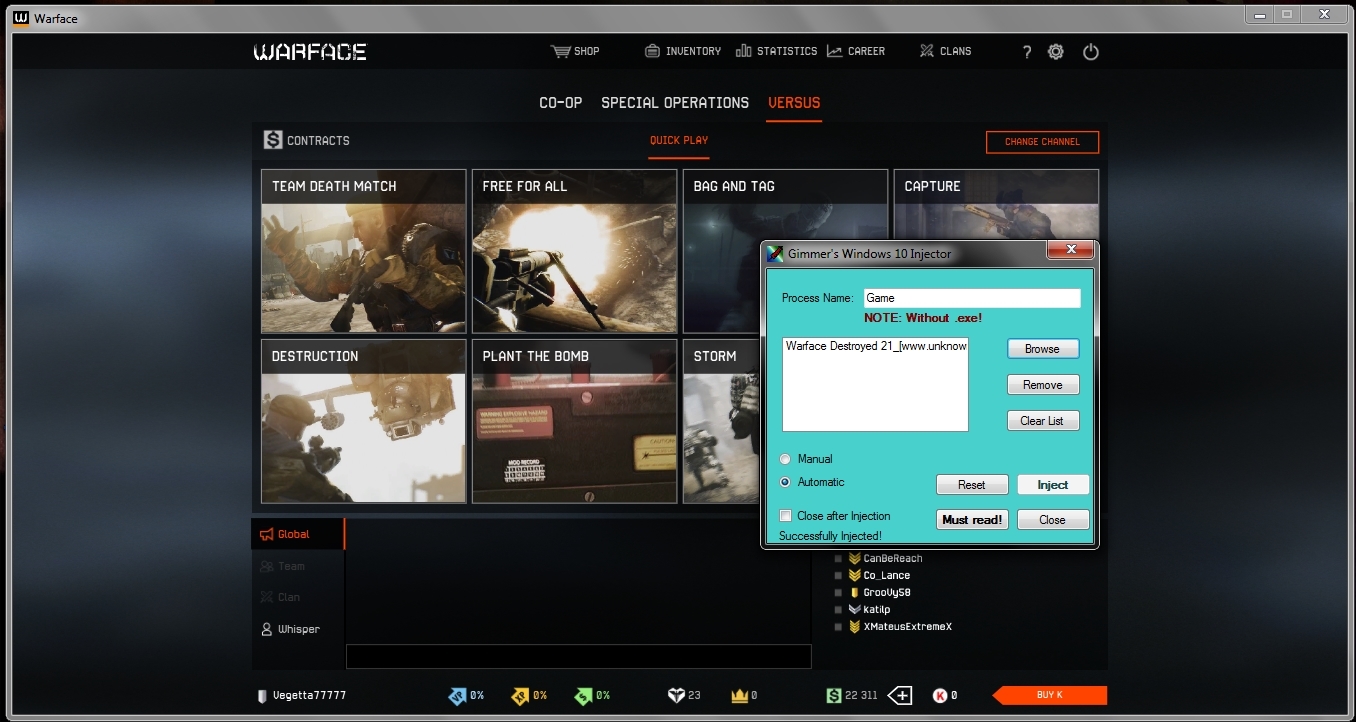This screenshot has height=722, width=1356.
Task: Click the Injector's Close button
Action: (1053, 520)
